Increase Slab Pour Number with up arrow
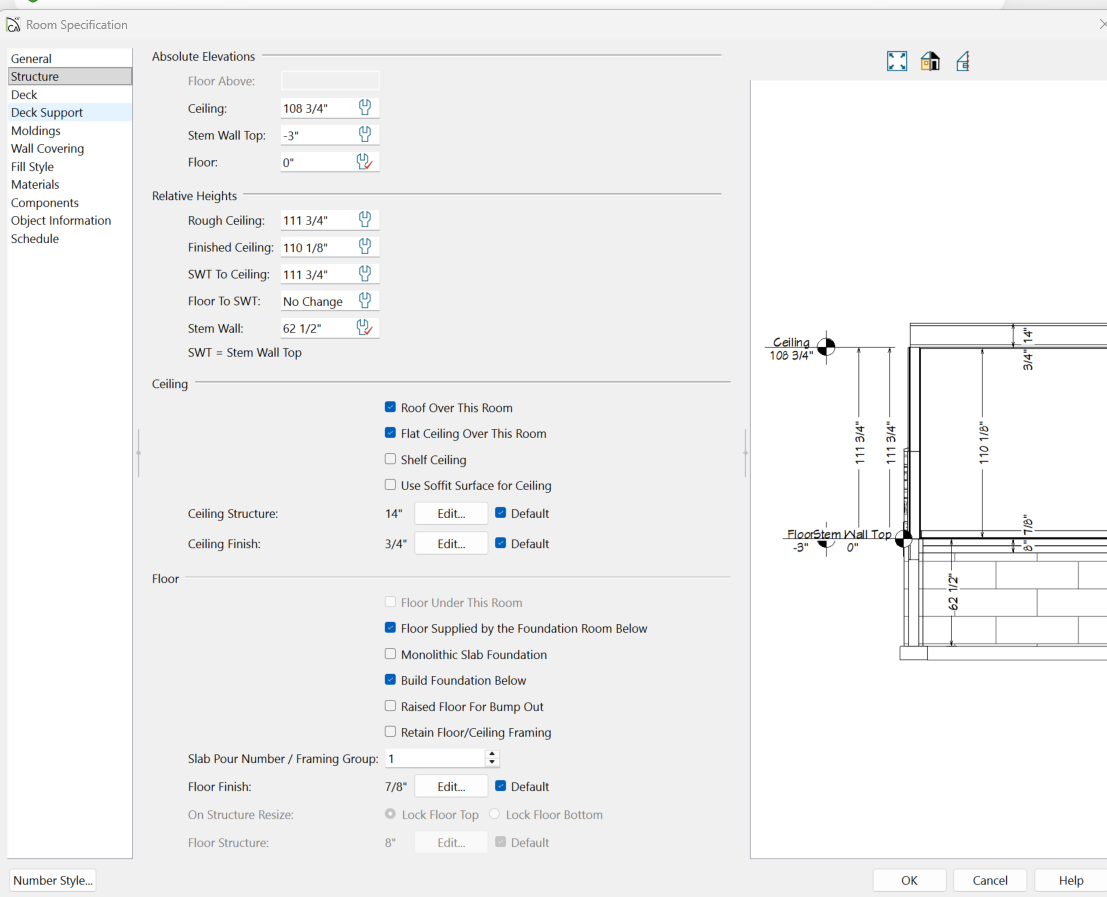 tap(491, 755)
